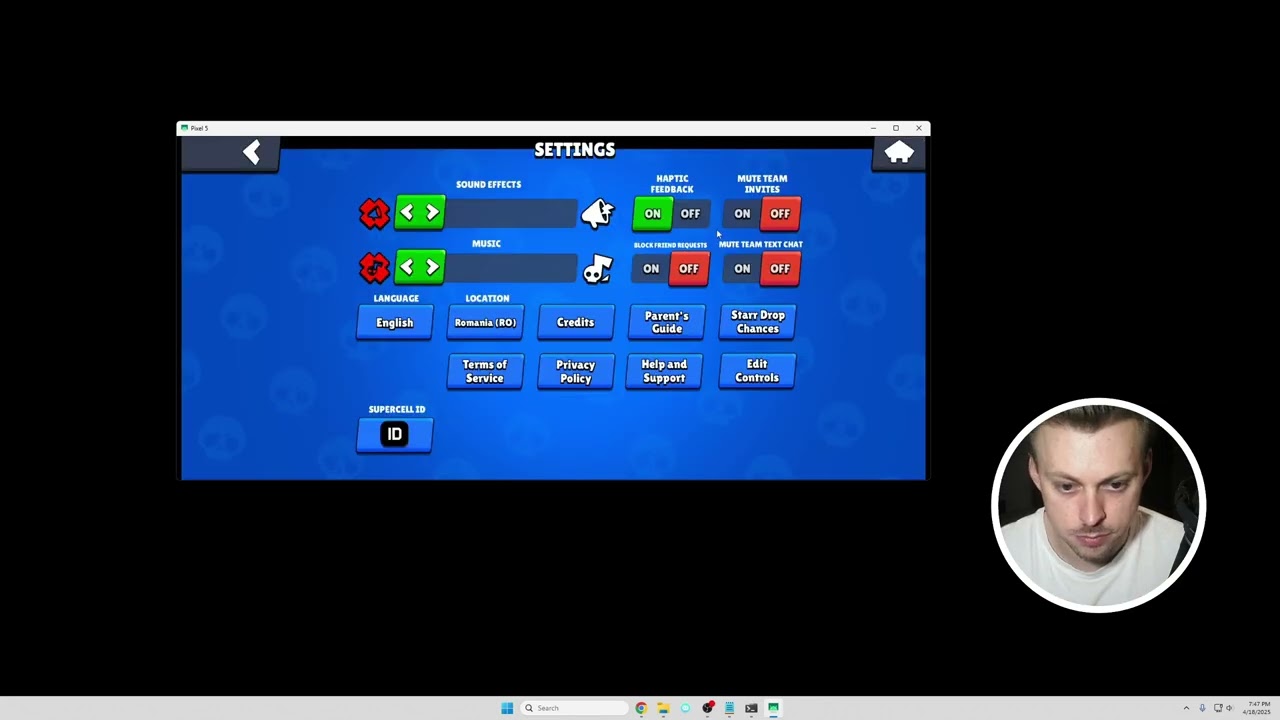Open Edit Controls
The height and width of the screenshot is (720, 1280).
(757, 371)
